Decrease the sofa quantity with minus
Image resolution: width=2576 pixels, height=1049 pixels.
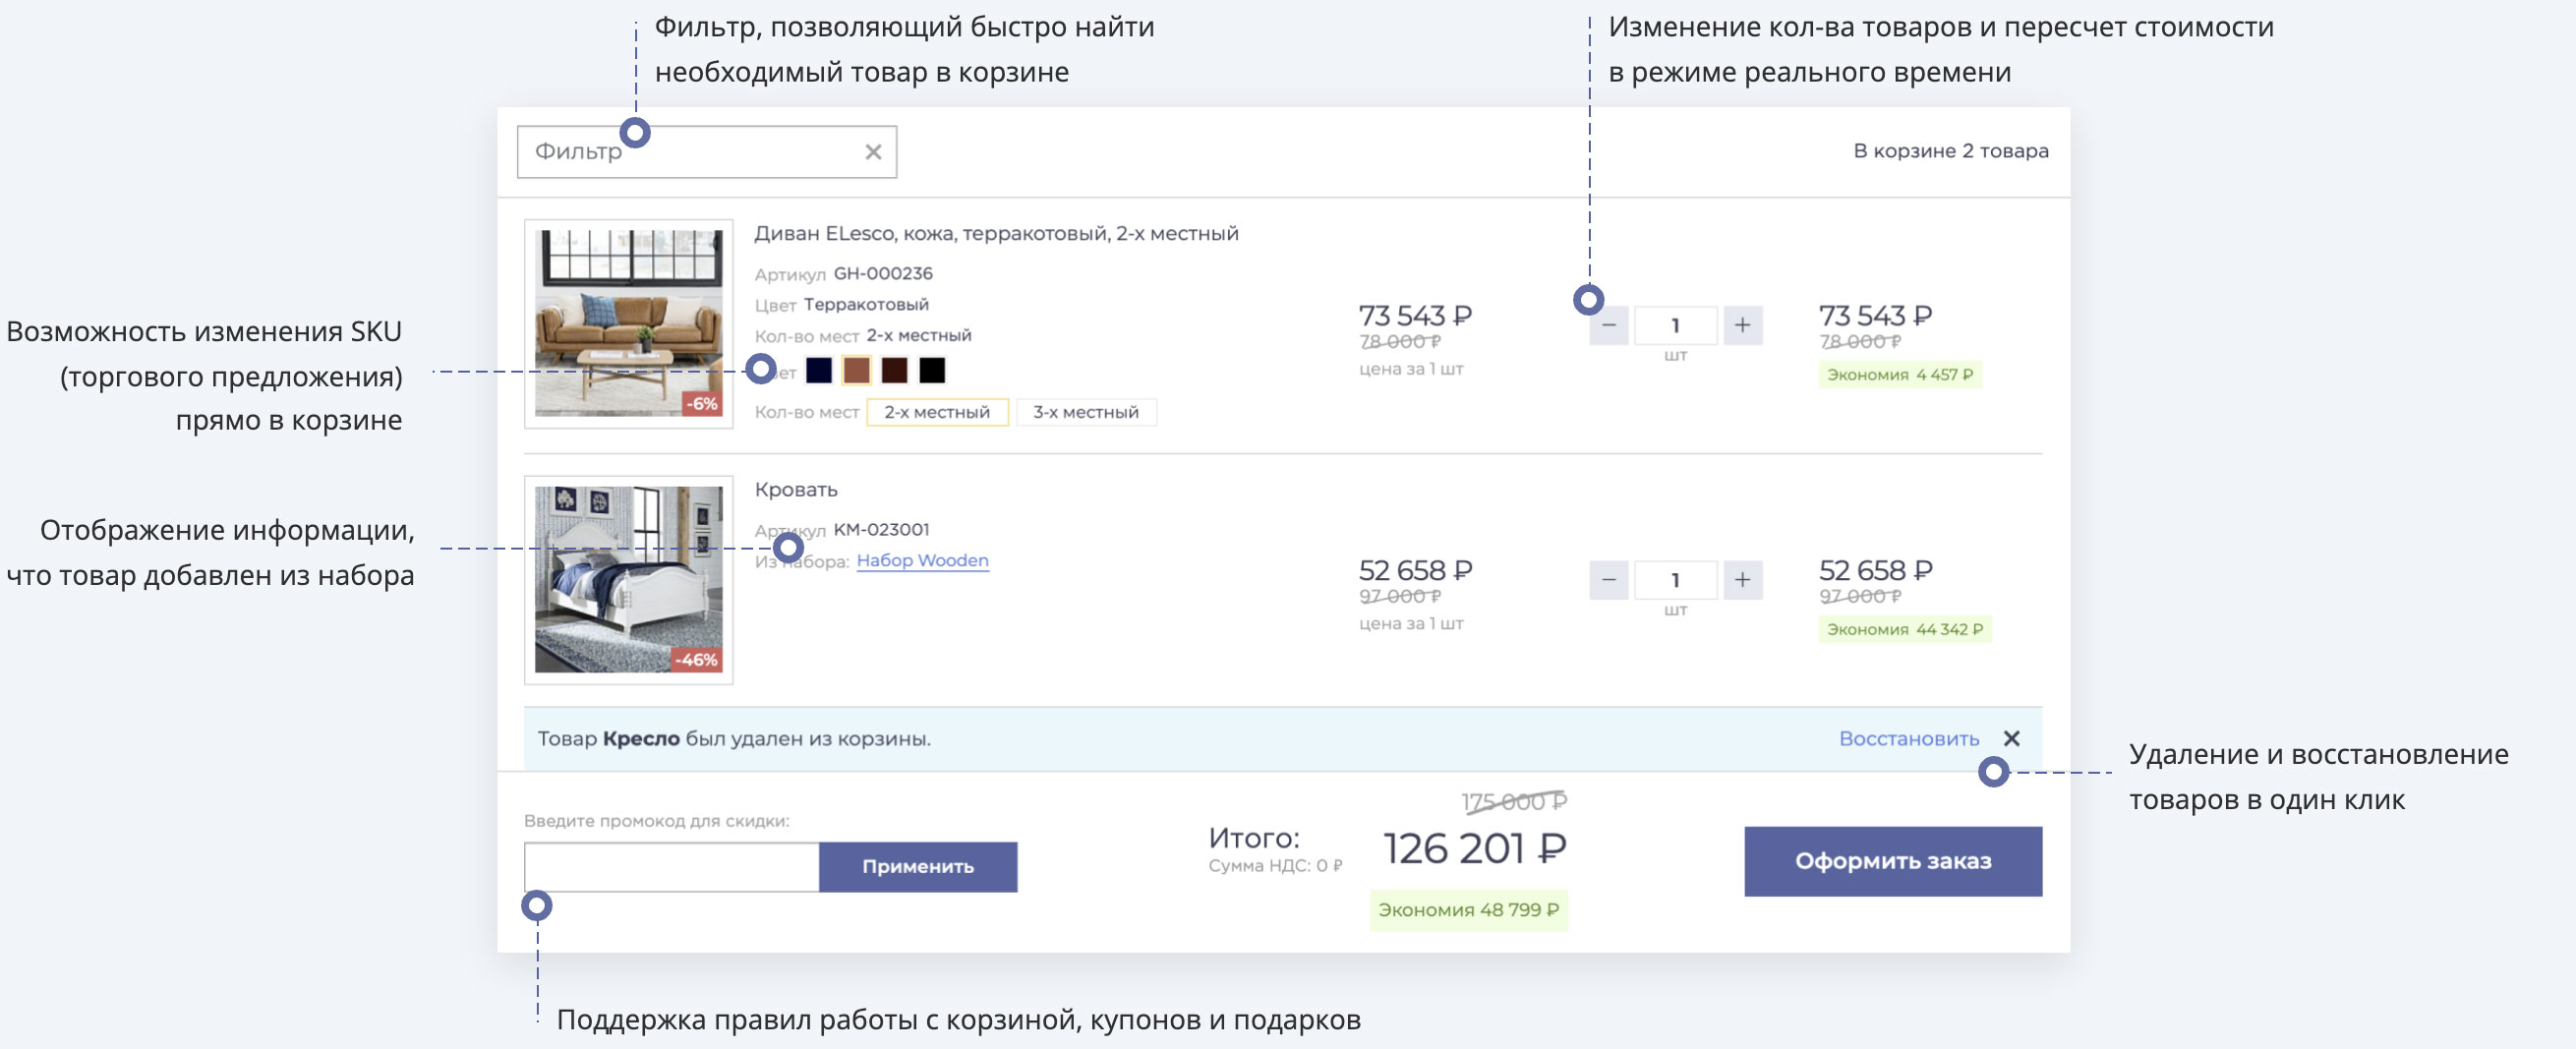tap(1608, 325)
